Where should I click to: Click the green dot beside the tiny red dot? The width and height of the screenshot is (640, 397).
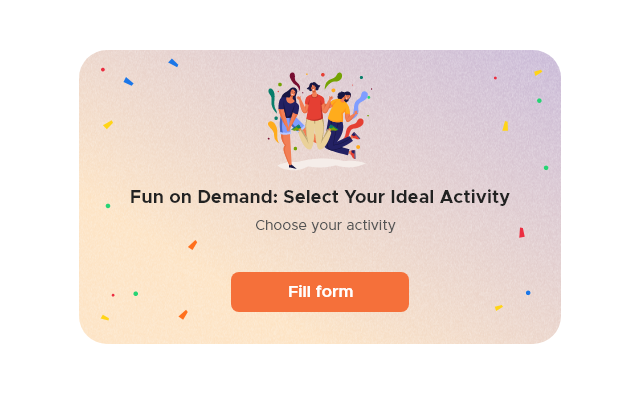click(x=136, y=294)
